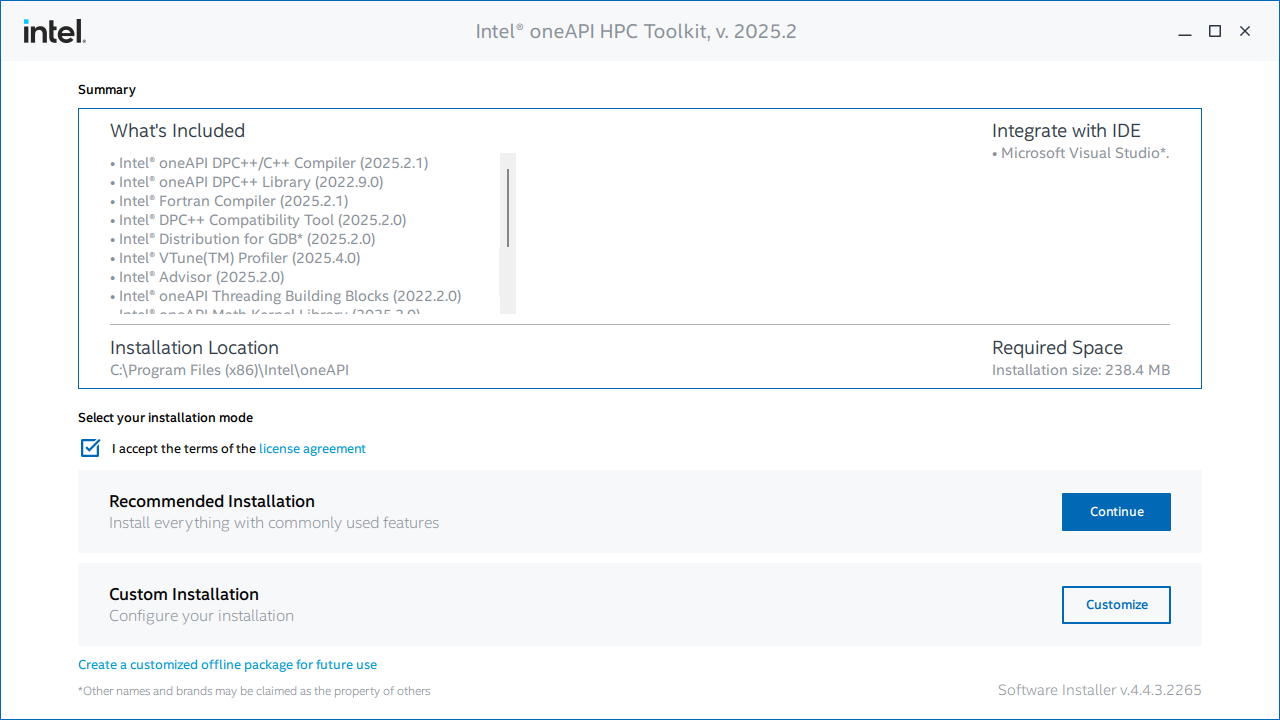Select Intel Advisor (2025.2.0) entry

[197, 277]
